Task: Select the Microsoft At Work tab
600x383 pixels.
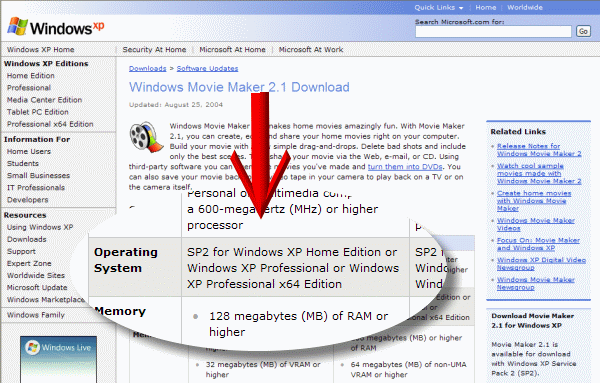Action: tap(311, 49)
